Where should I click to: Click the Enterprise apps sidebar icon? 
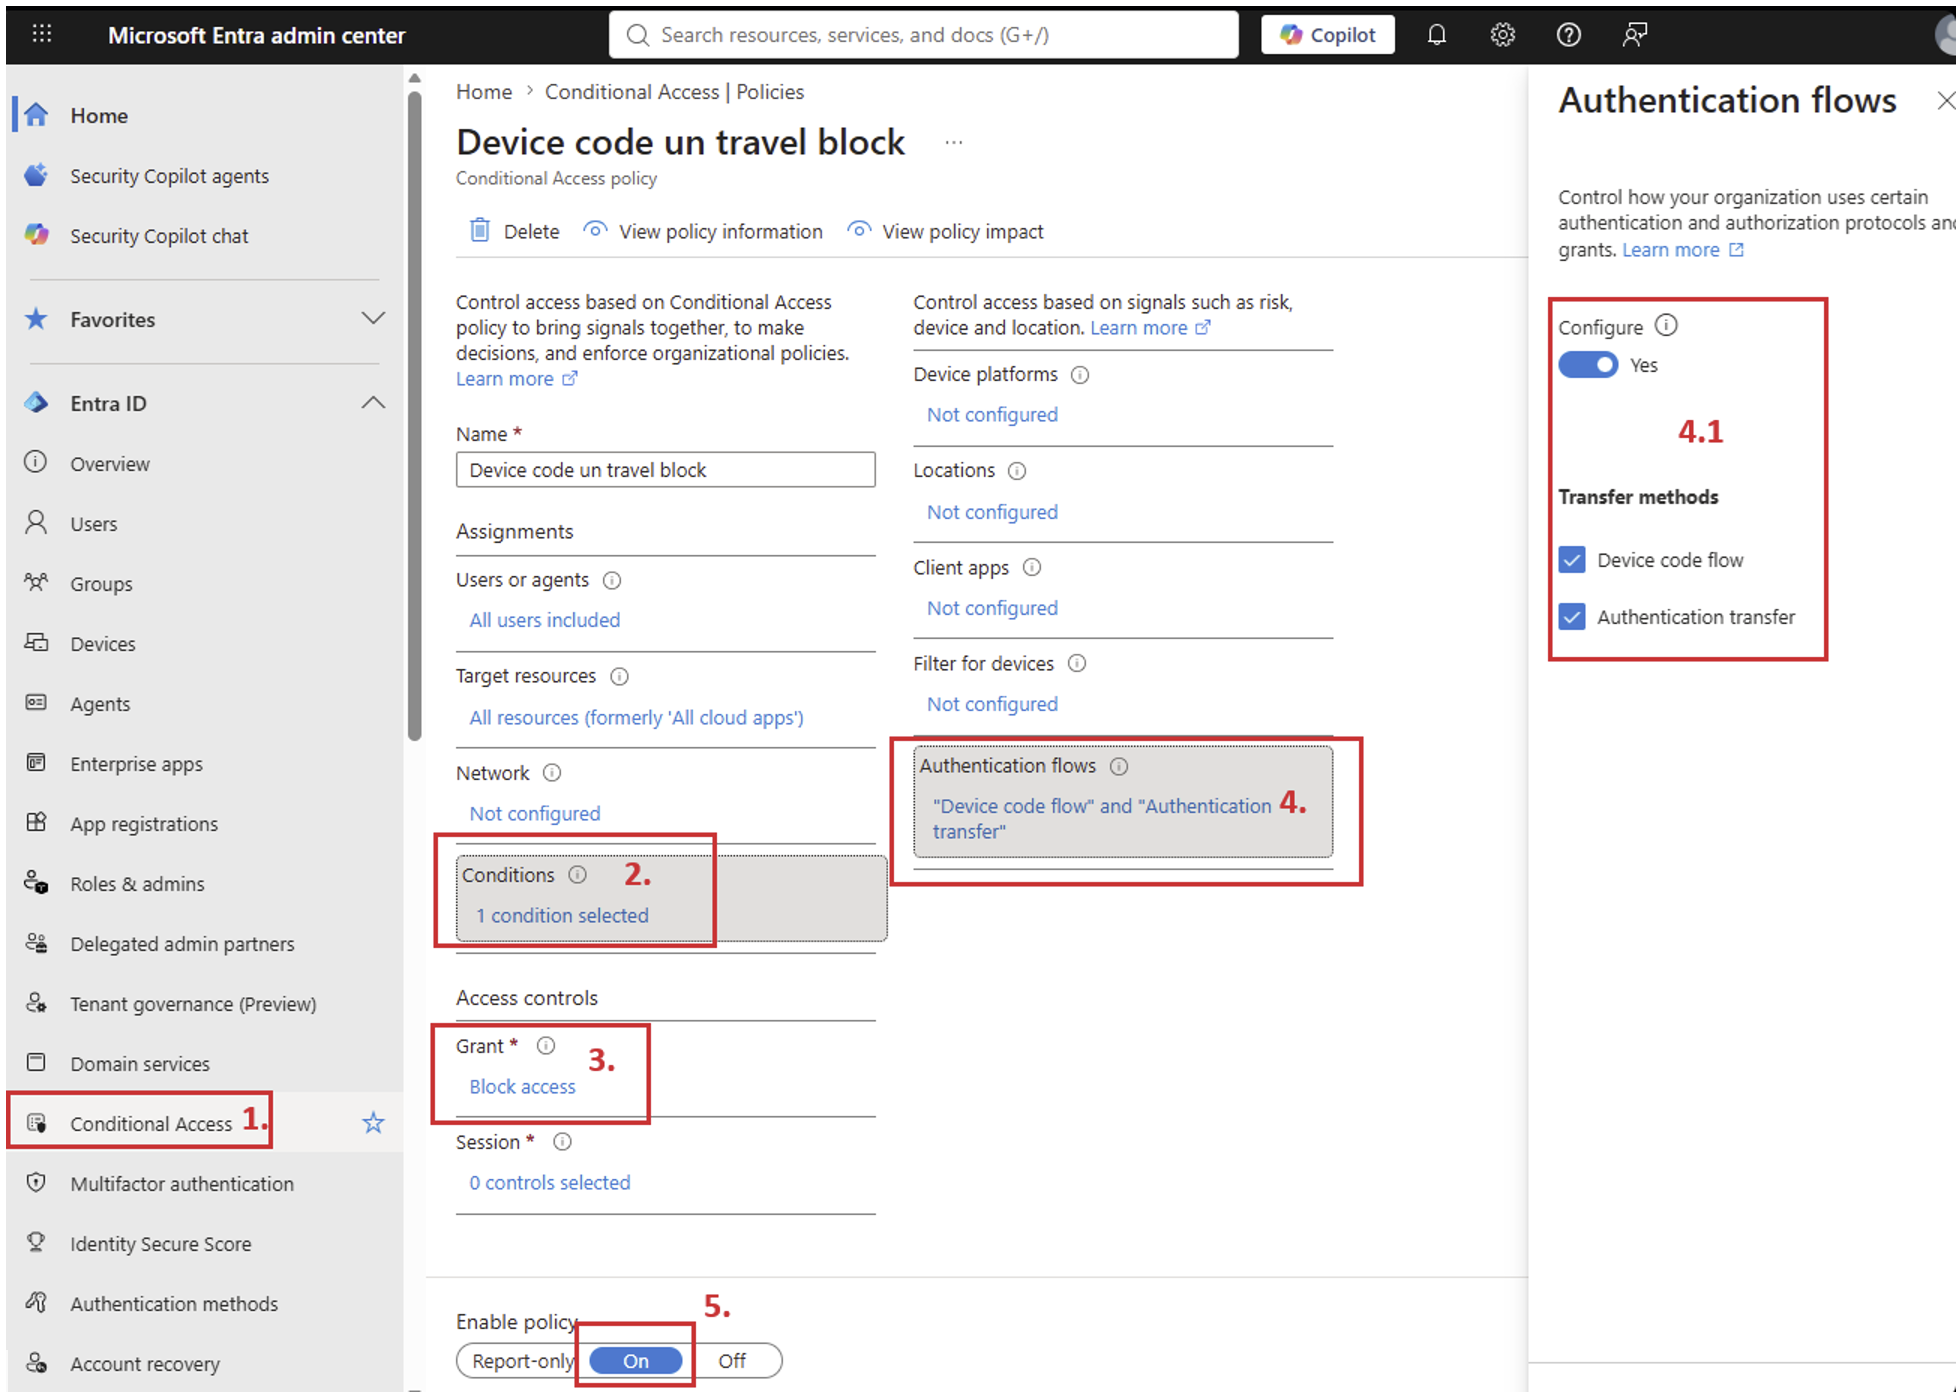36,763
